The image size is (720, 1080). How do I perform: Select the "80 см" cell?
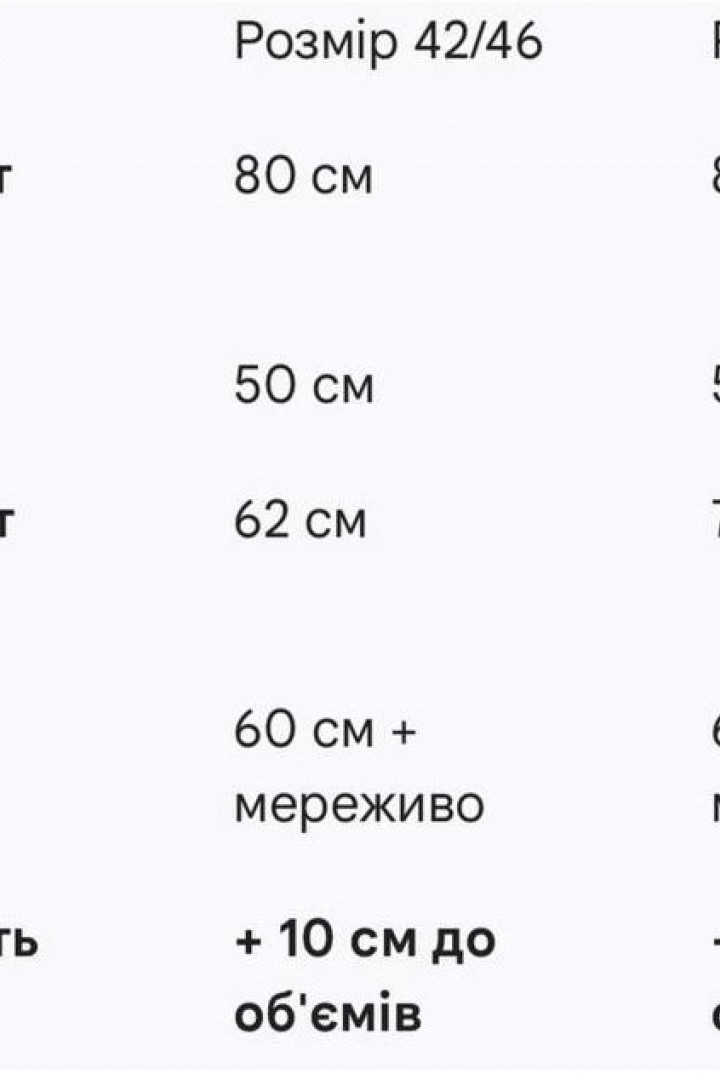coord(304,177)
